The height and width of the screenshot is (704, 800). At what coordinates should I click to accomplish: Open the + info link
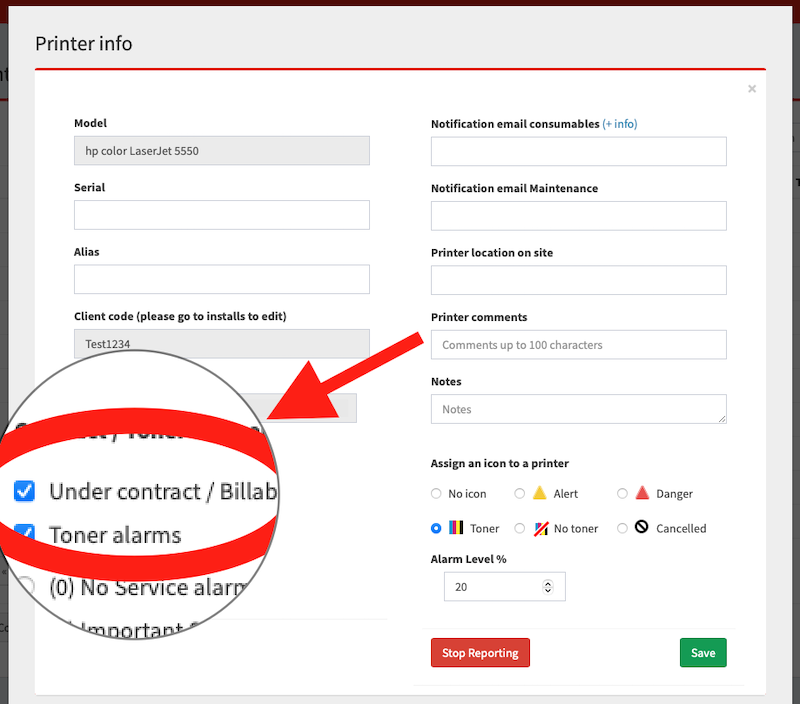tap(619, 124)
